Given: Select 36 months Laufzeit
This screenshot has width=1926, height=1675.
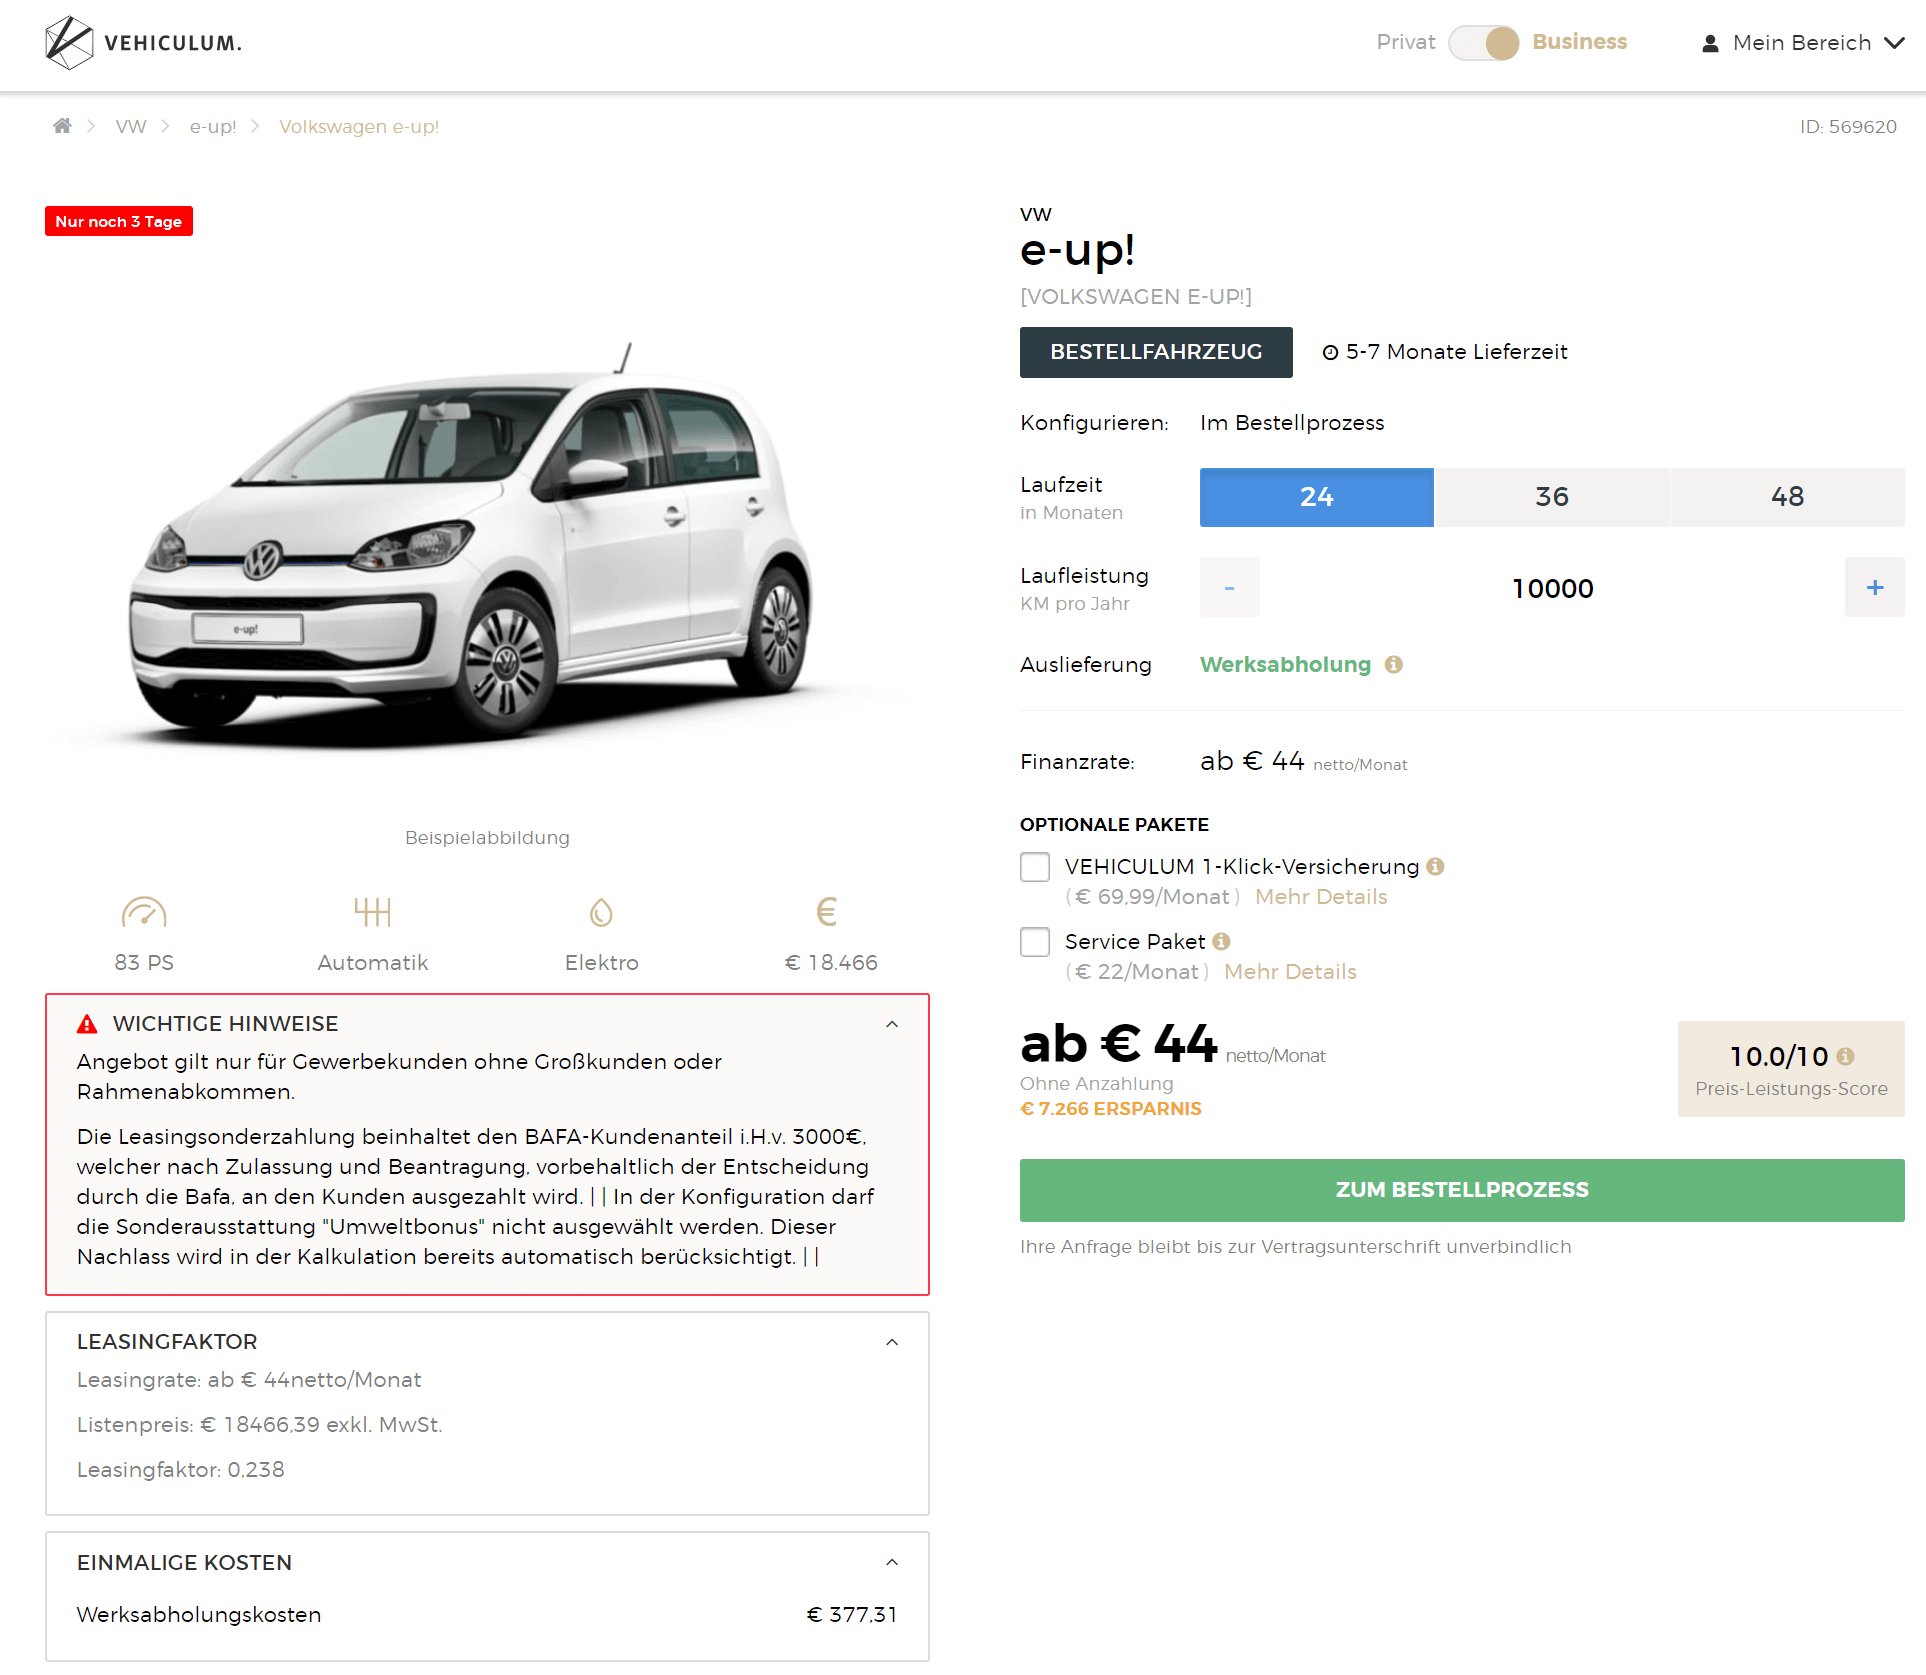Looking at the screenshot, I should point(1552,497).
